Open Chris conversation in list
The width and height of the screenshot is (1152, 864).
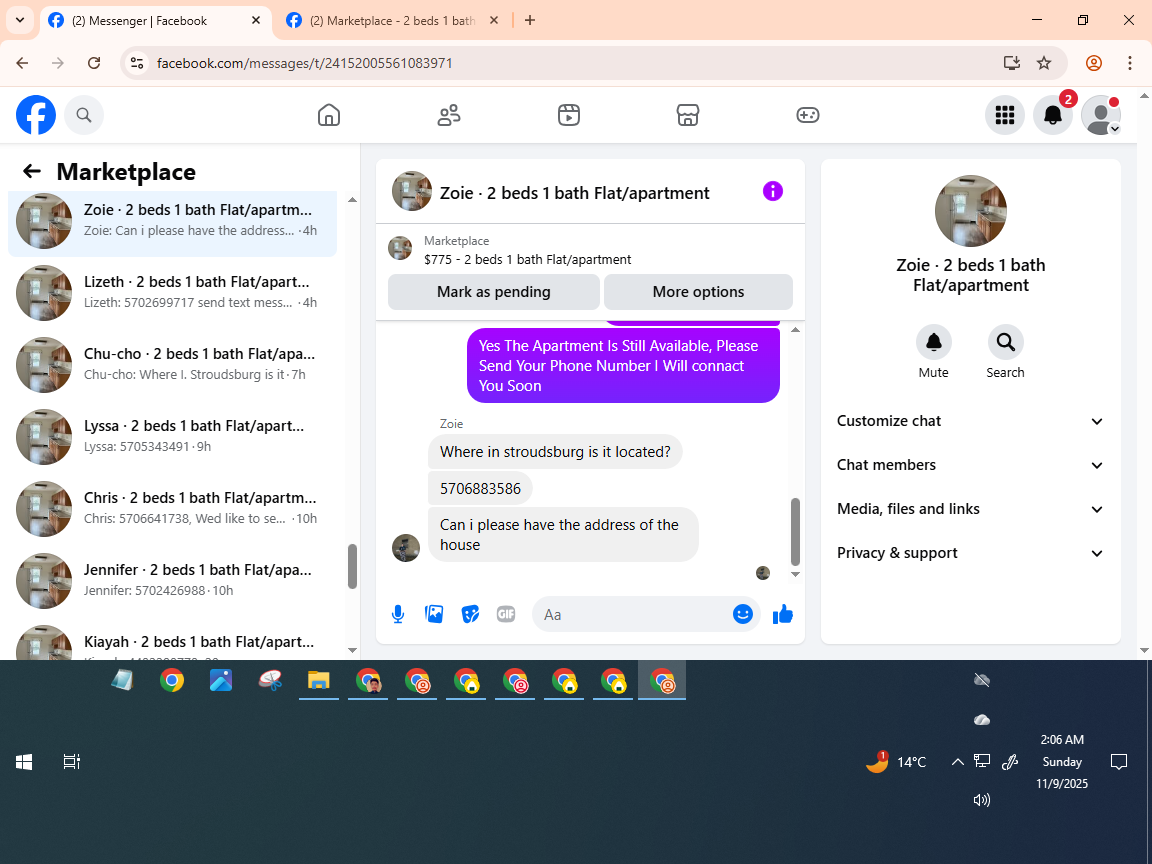tap(173, 508)
